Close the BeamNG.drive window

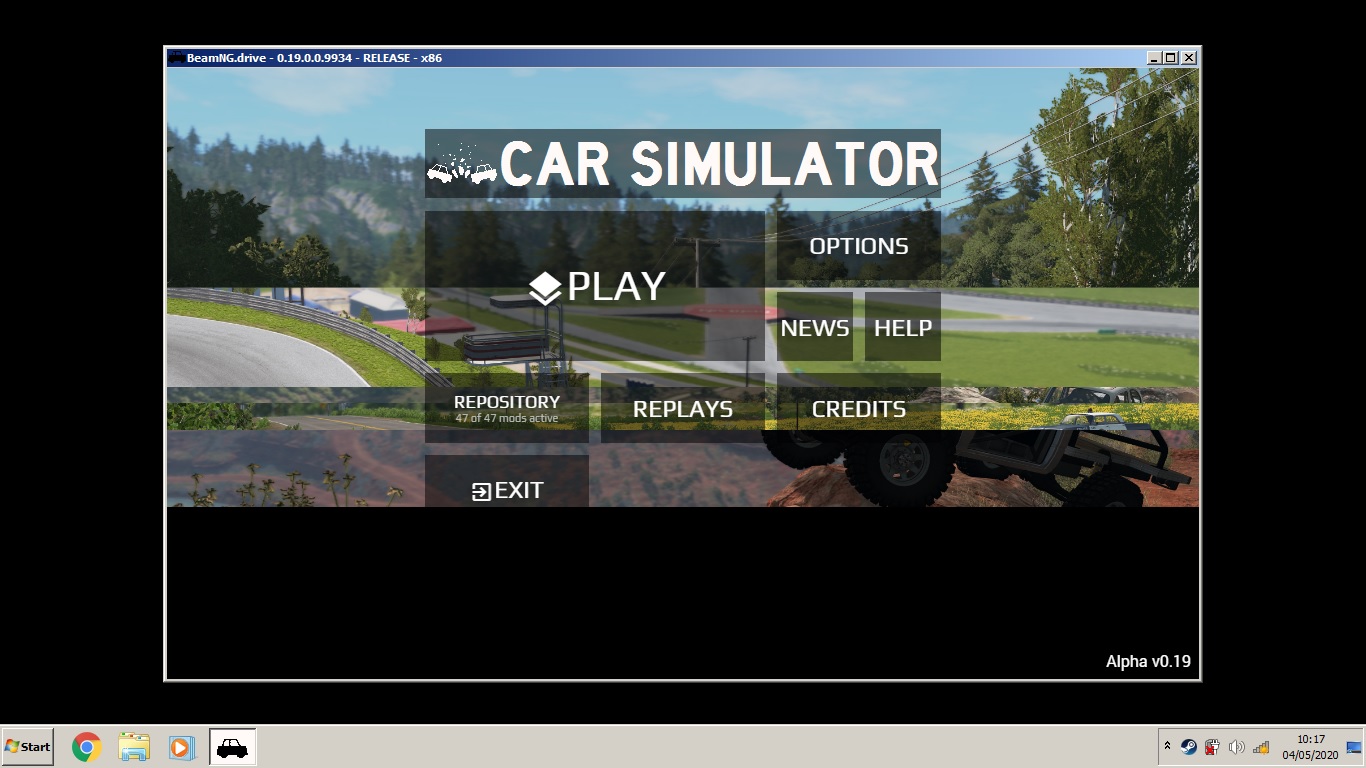pos(1189,58)
